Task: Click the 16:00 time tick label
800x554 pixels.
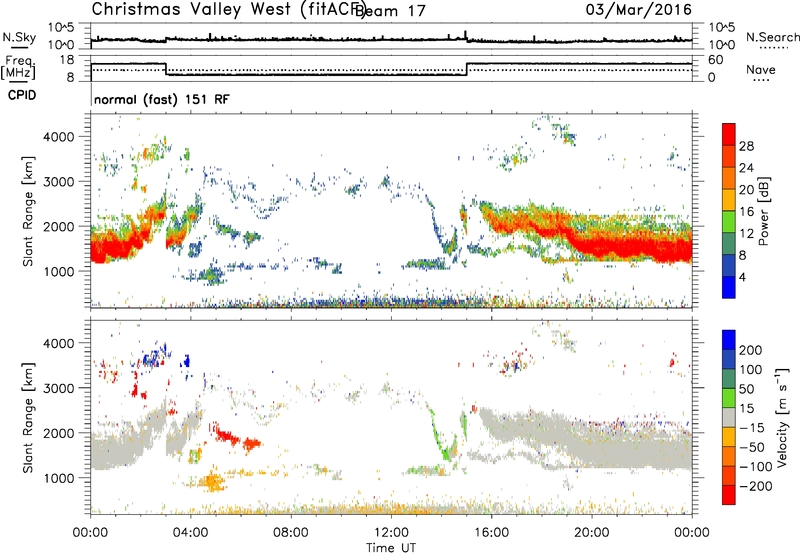Action: [491, 533]
